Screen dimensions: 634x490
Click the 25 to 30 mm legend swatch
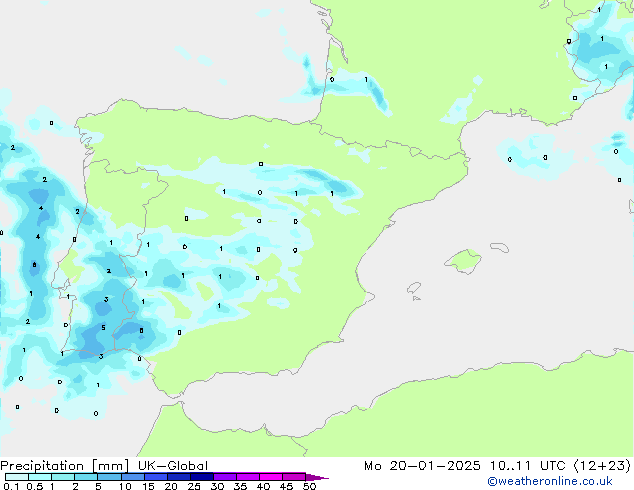(x=201, y=477)
